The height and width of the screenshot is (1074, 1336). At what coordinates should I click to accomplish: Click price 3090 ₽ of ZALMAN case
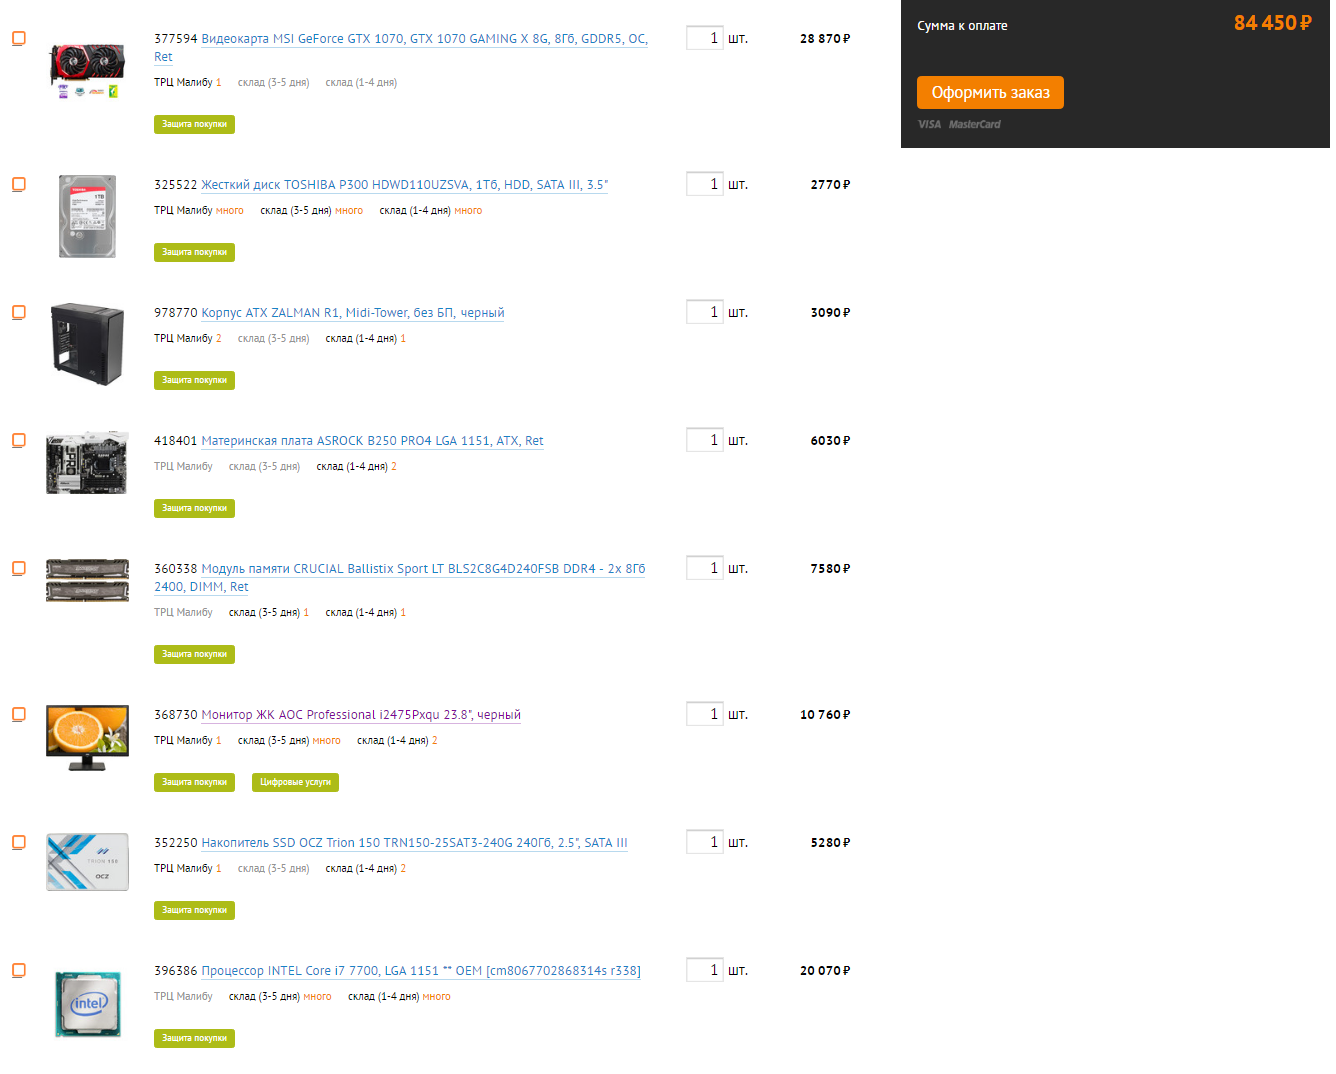tap(830, 313)
